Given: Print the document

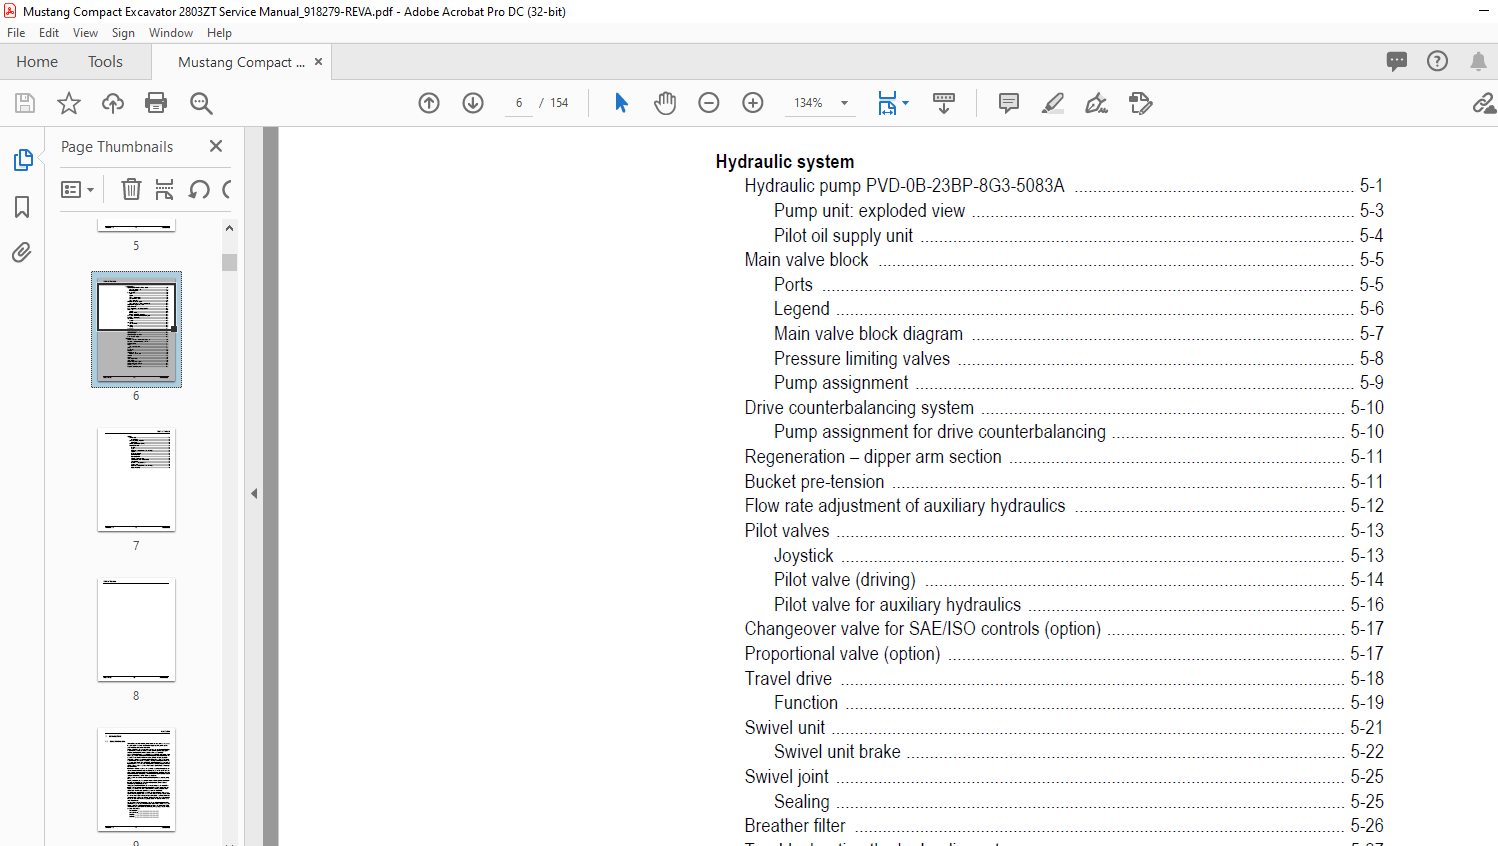Looking at the screenshot, I should click(x=156, y=103).
